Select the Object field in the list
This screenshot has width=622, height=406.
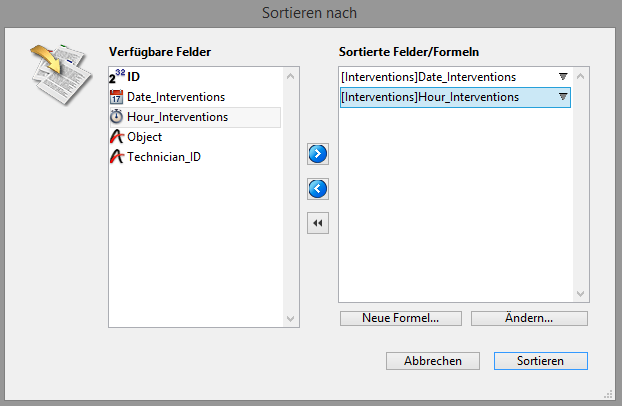pos(145,137)
